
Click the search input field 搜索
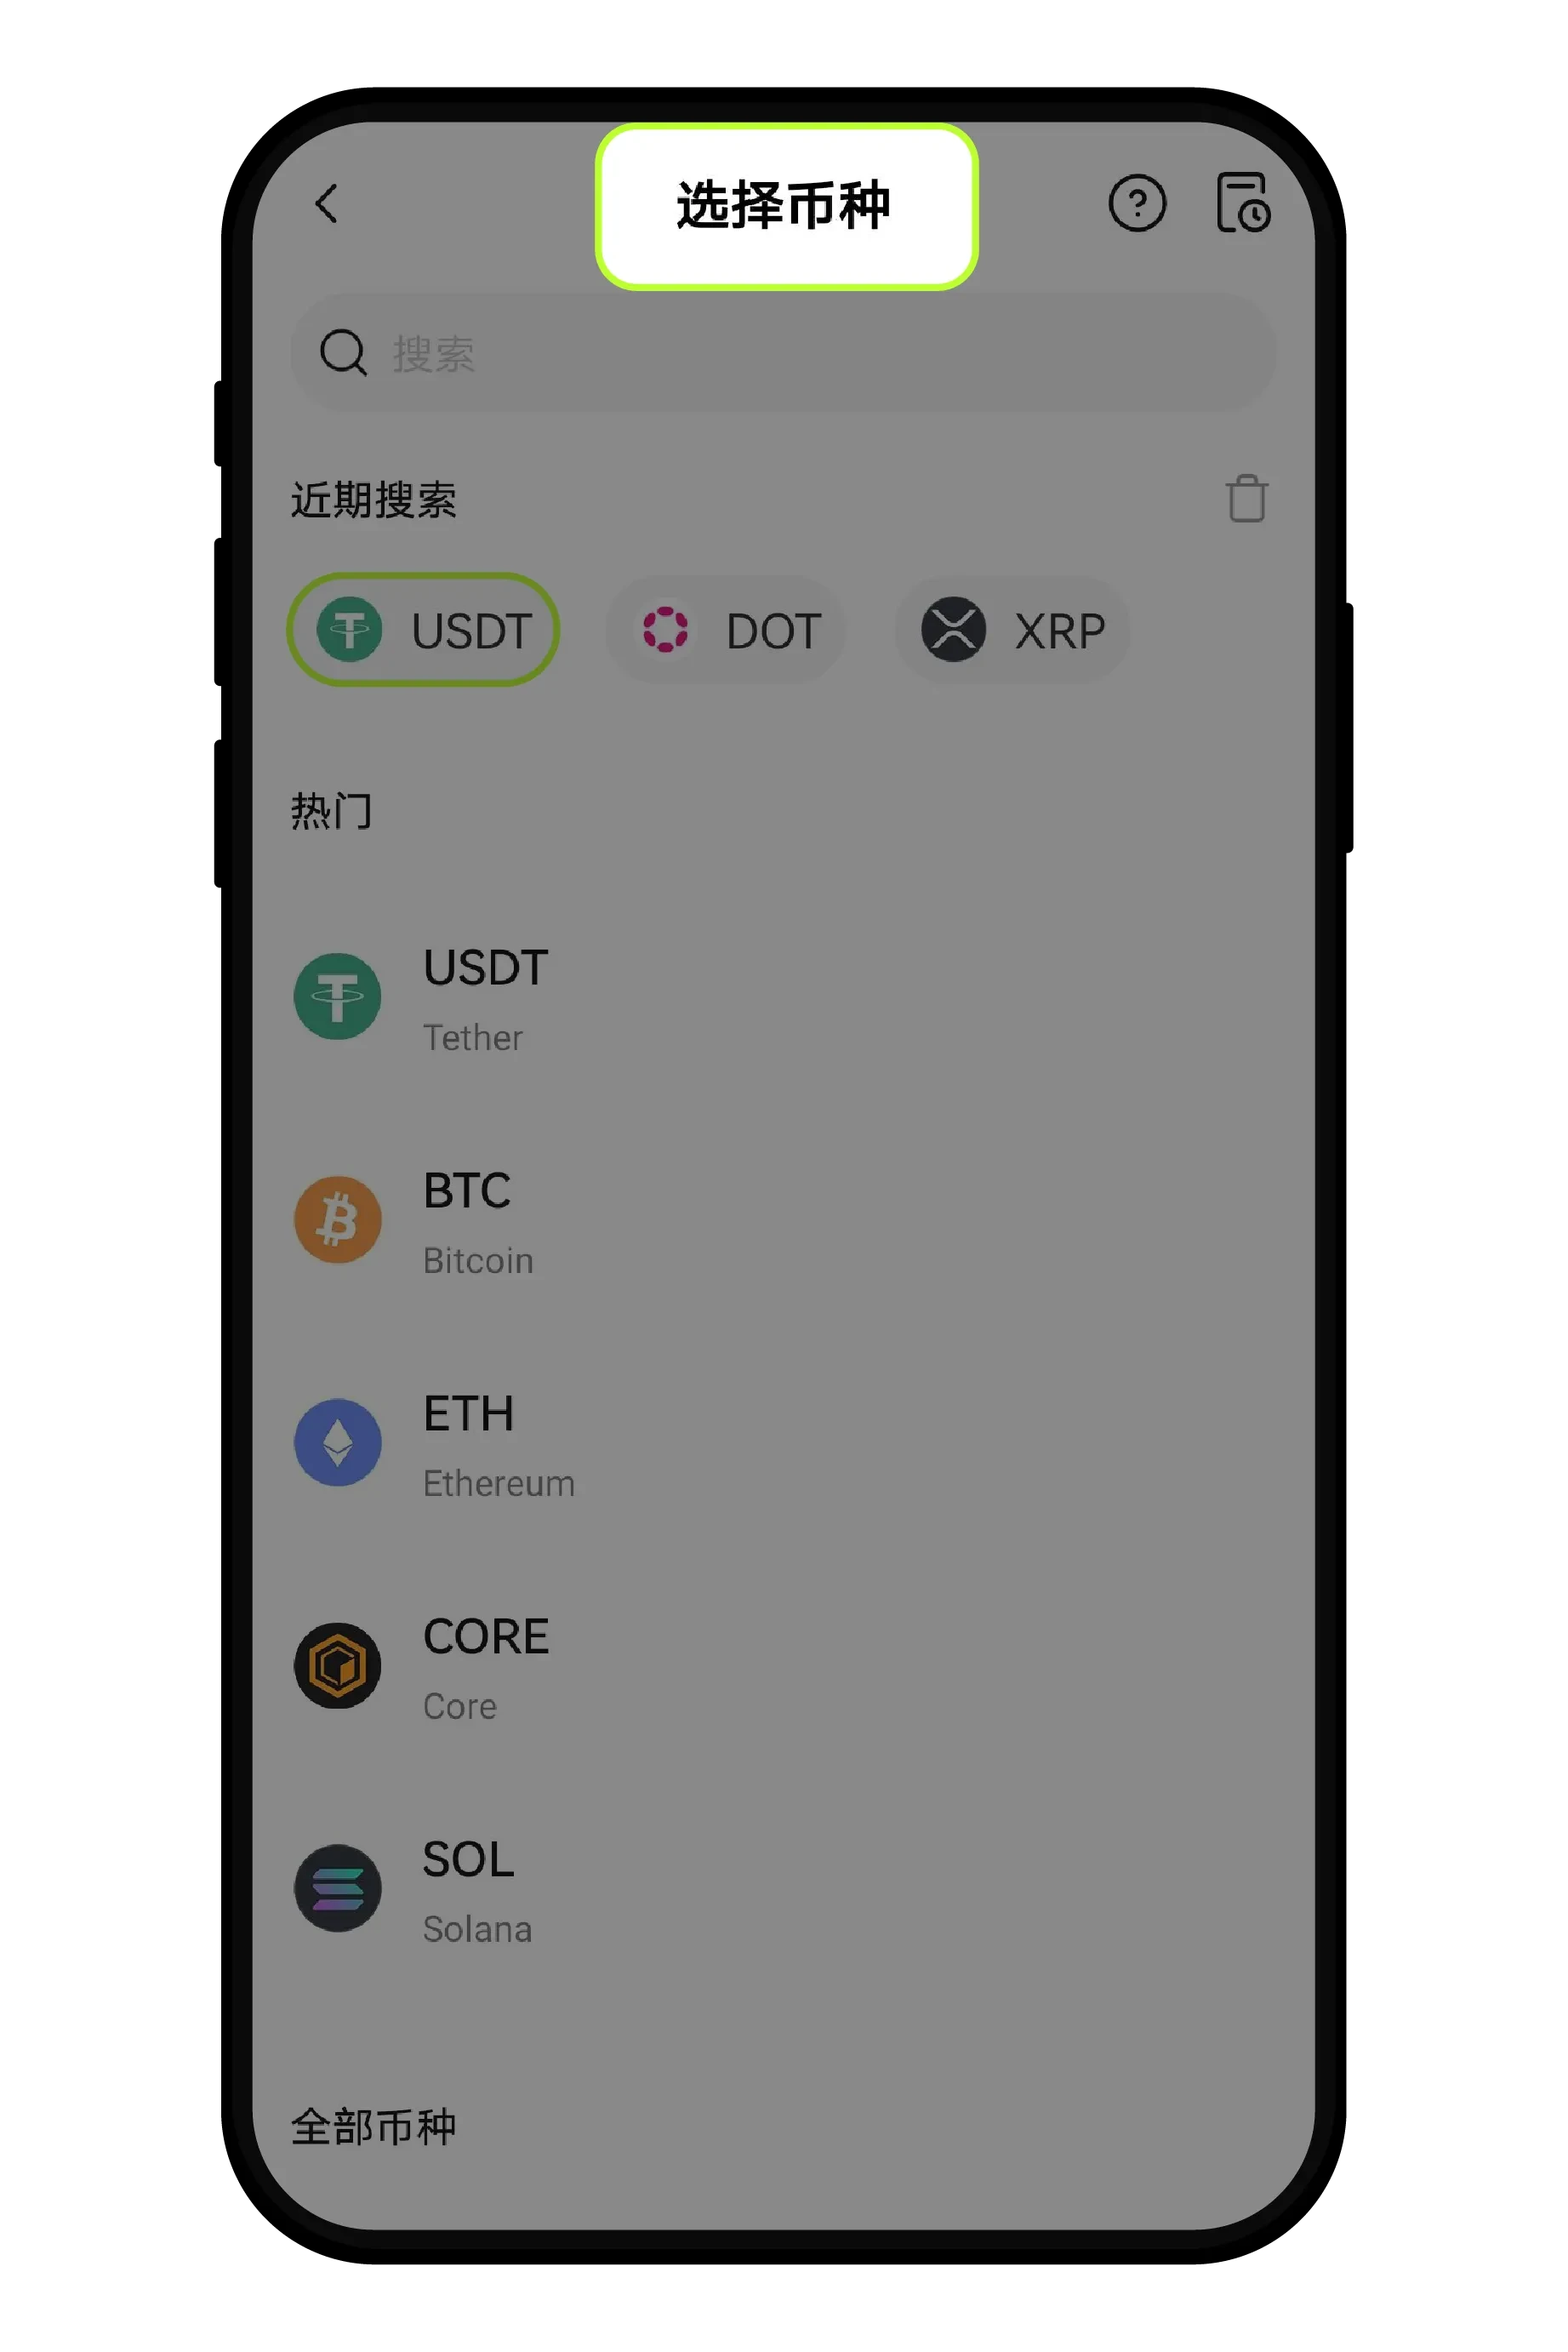point(783,352)
